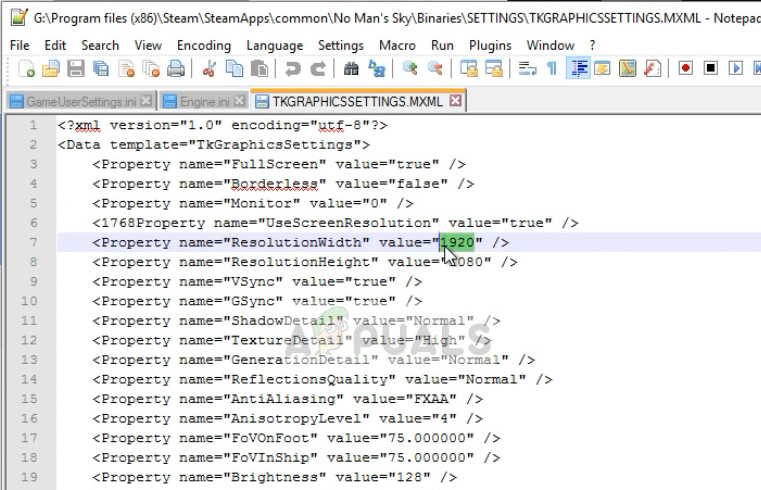Viewport: 761px width, 490px height.
Task: Click the Close All documents icon
Action: click(x=151, y=69)
